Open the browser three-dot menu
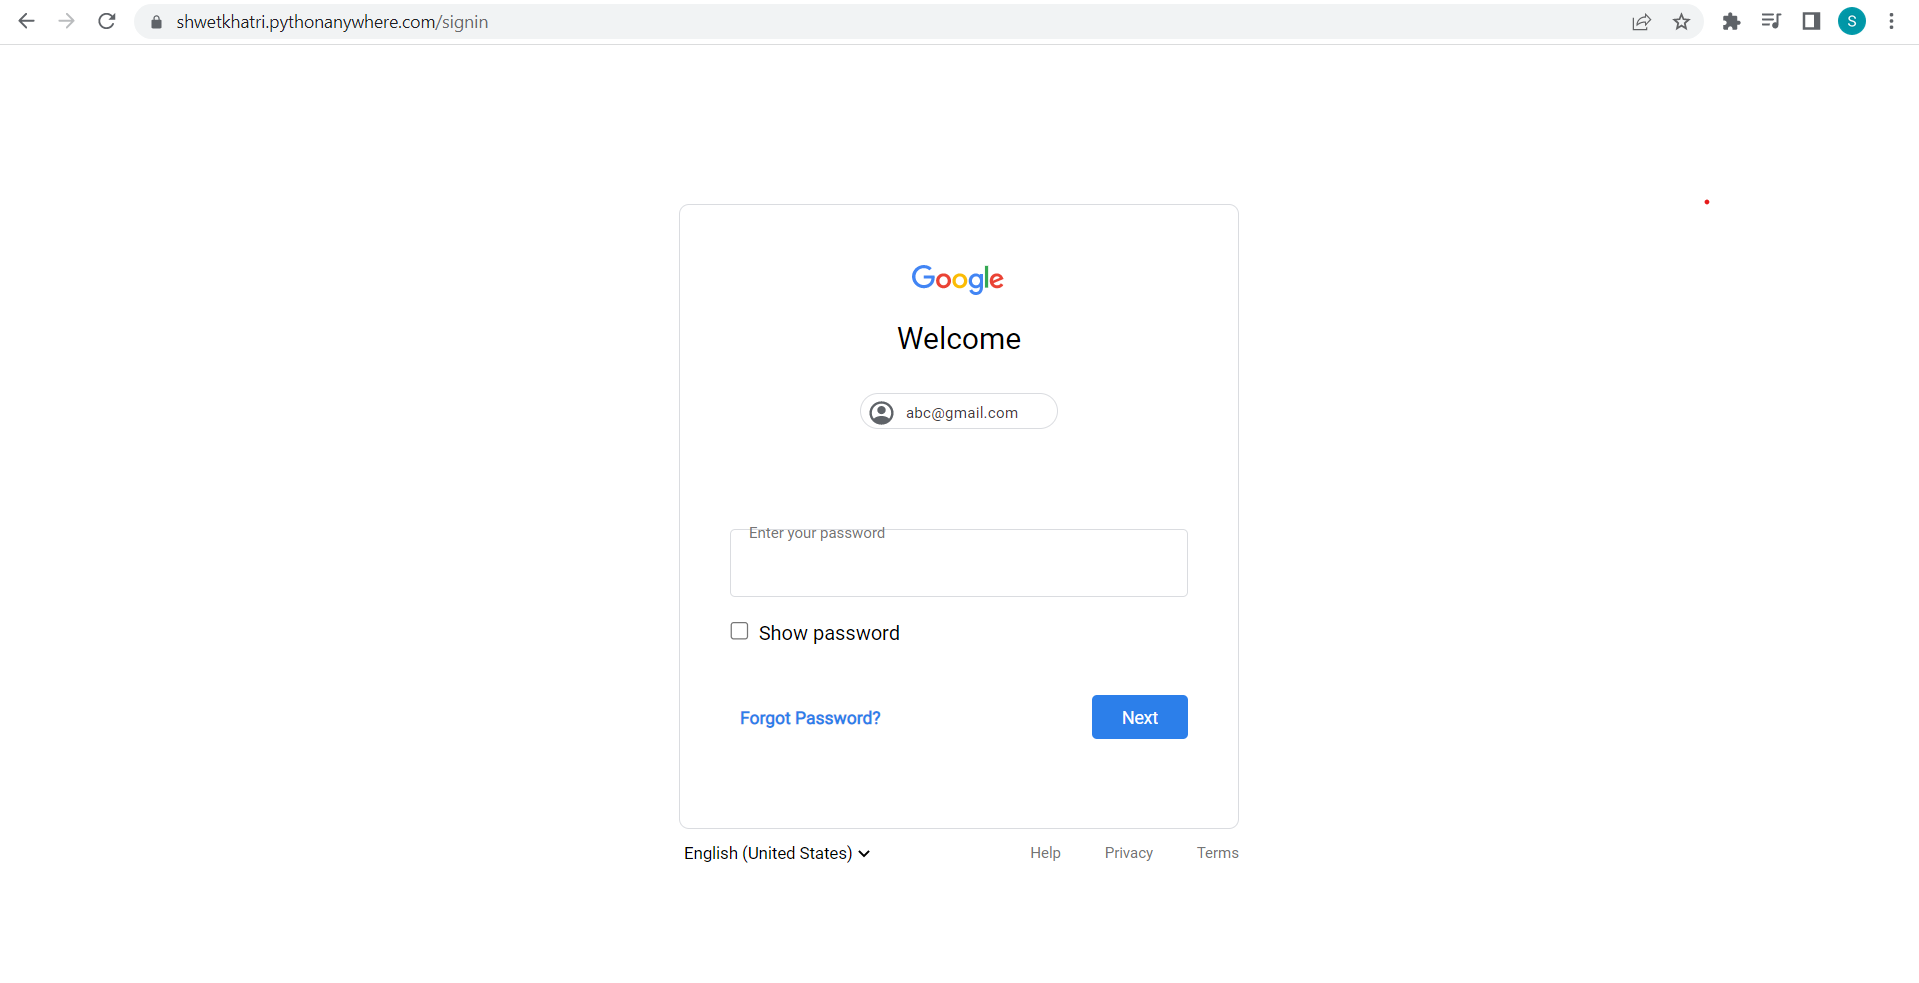Image resolution: width=1919 pixels, height=983 pixels. pyautogui.click(x=1891, y=21)
